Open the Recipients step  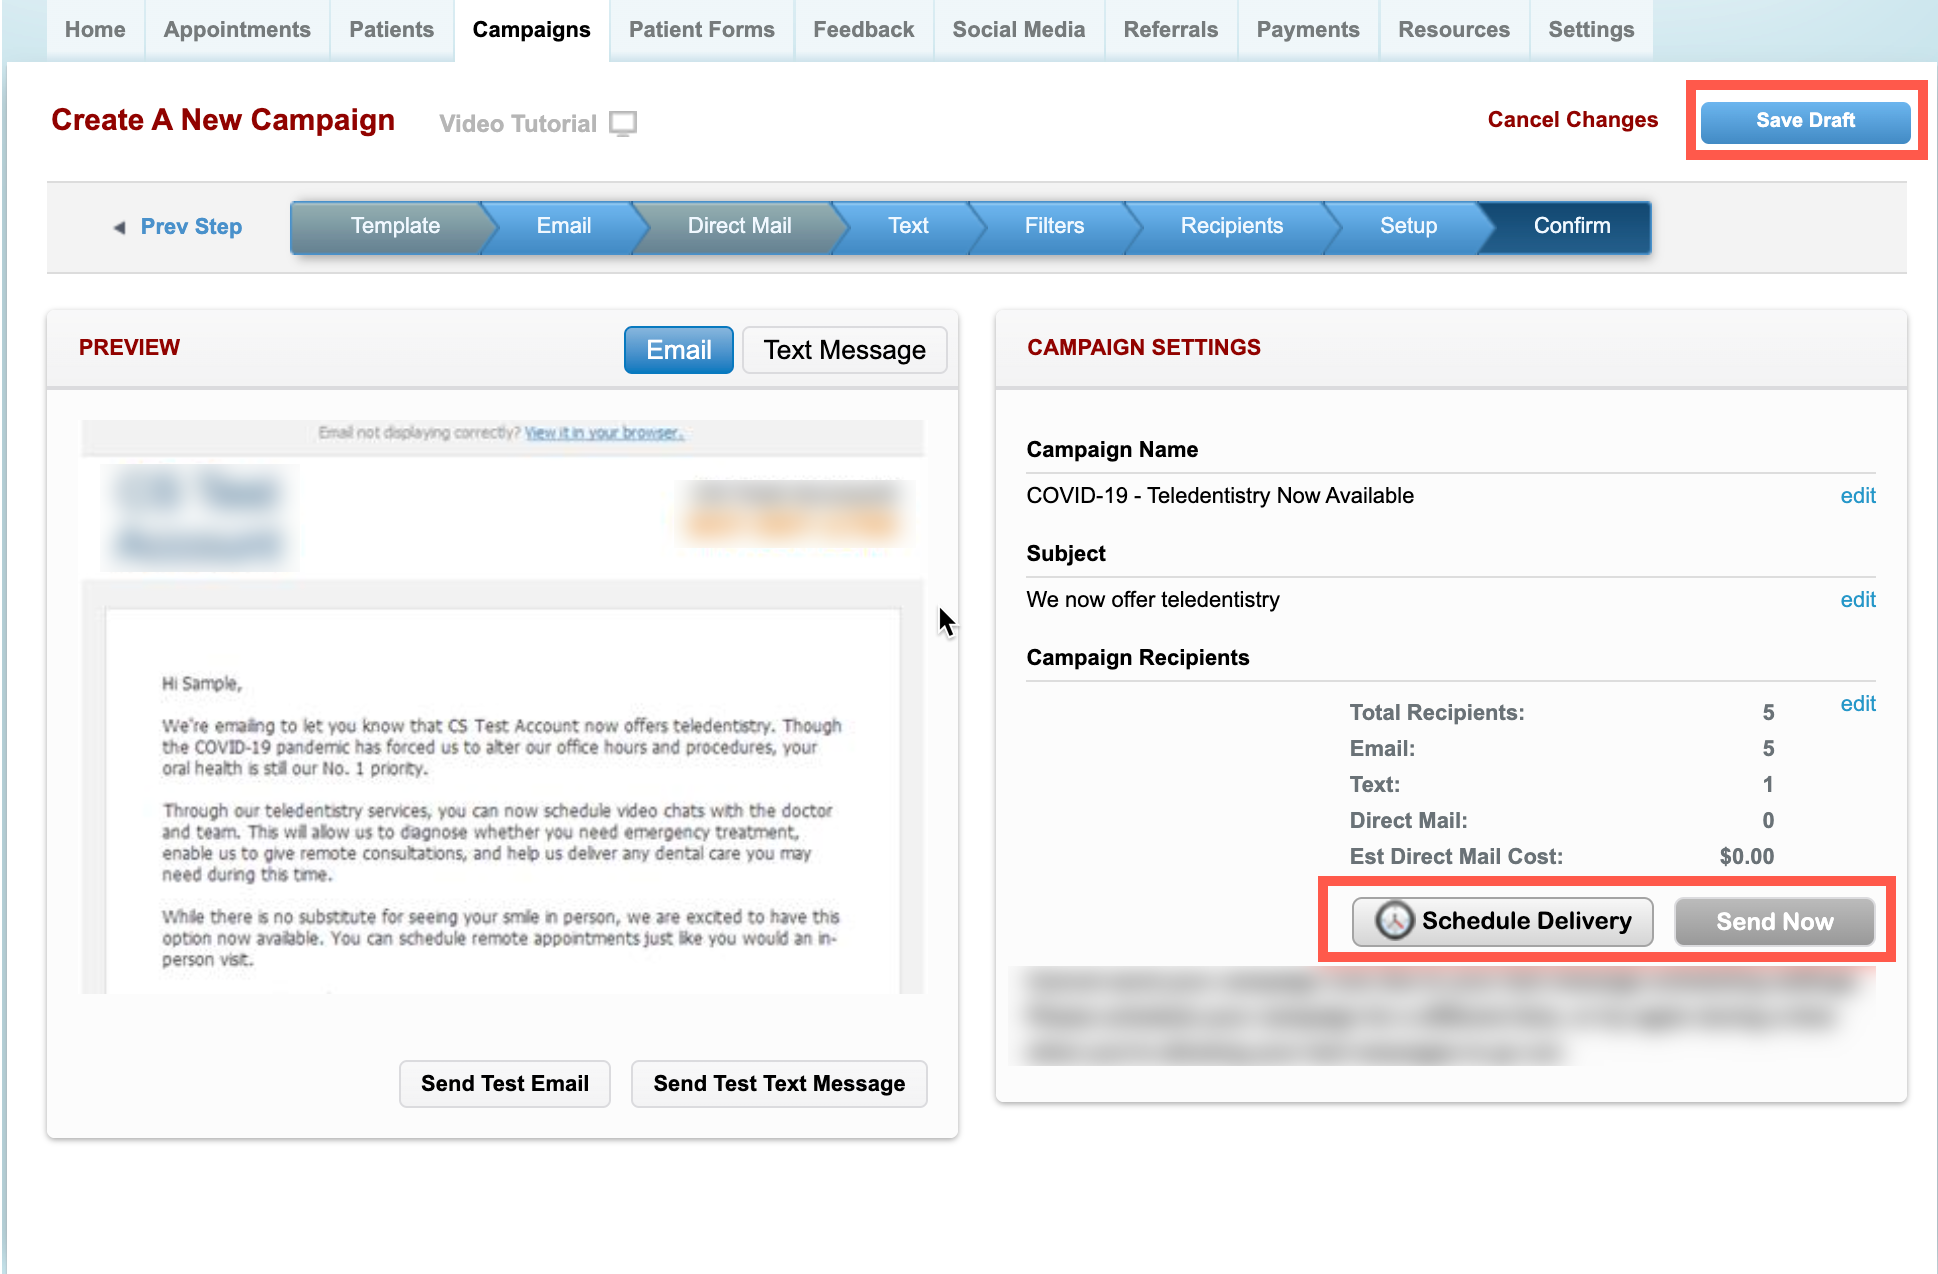click(1232, 226)
